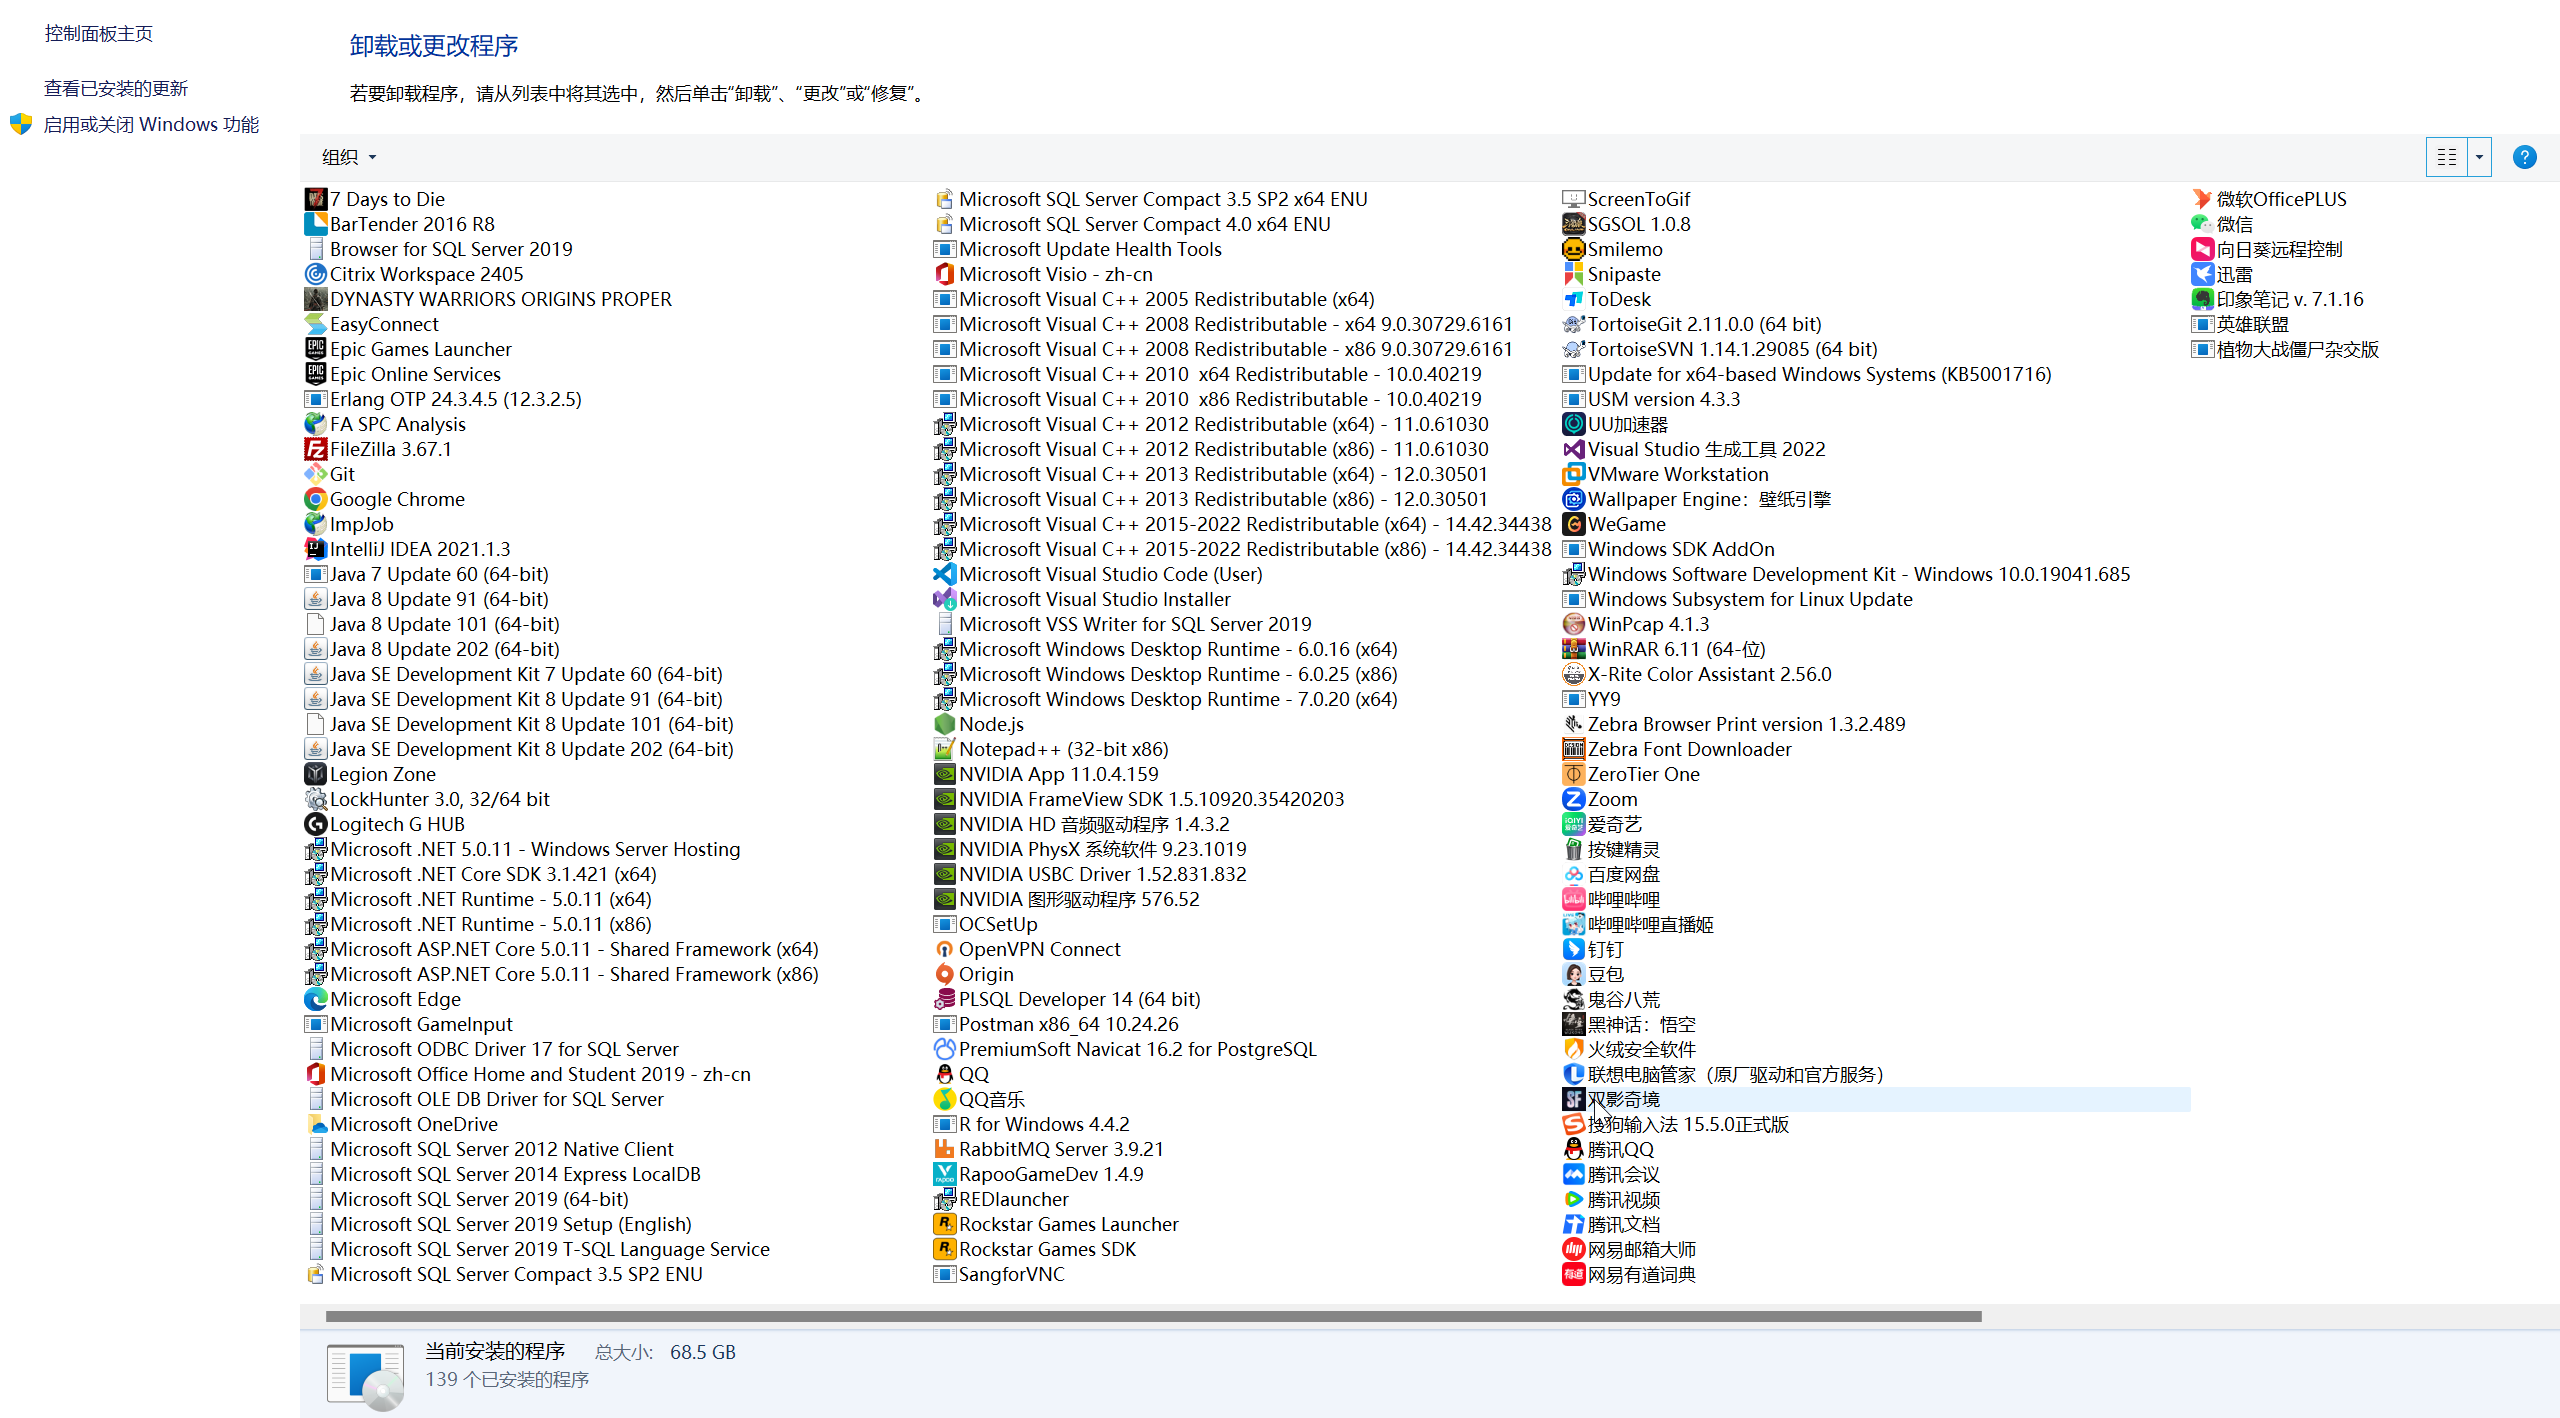Click the Node.js icon
This screenshot has height=1418, width=2560.
(945, 724)
